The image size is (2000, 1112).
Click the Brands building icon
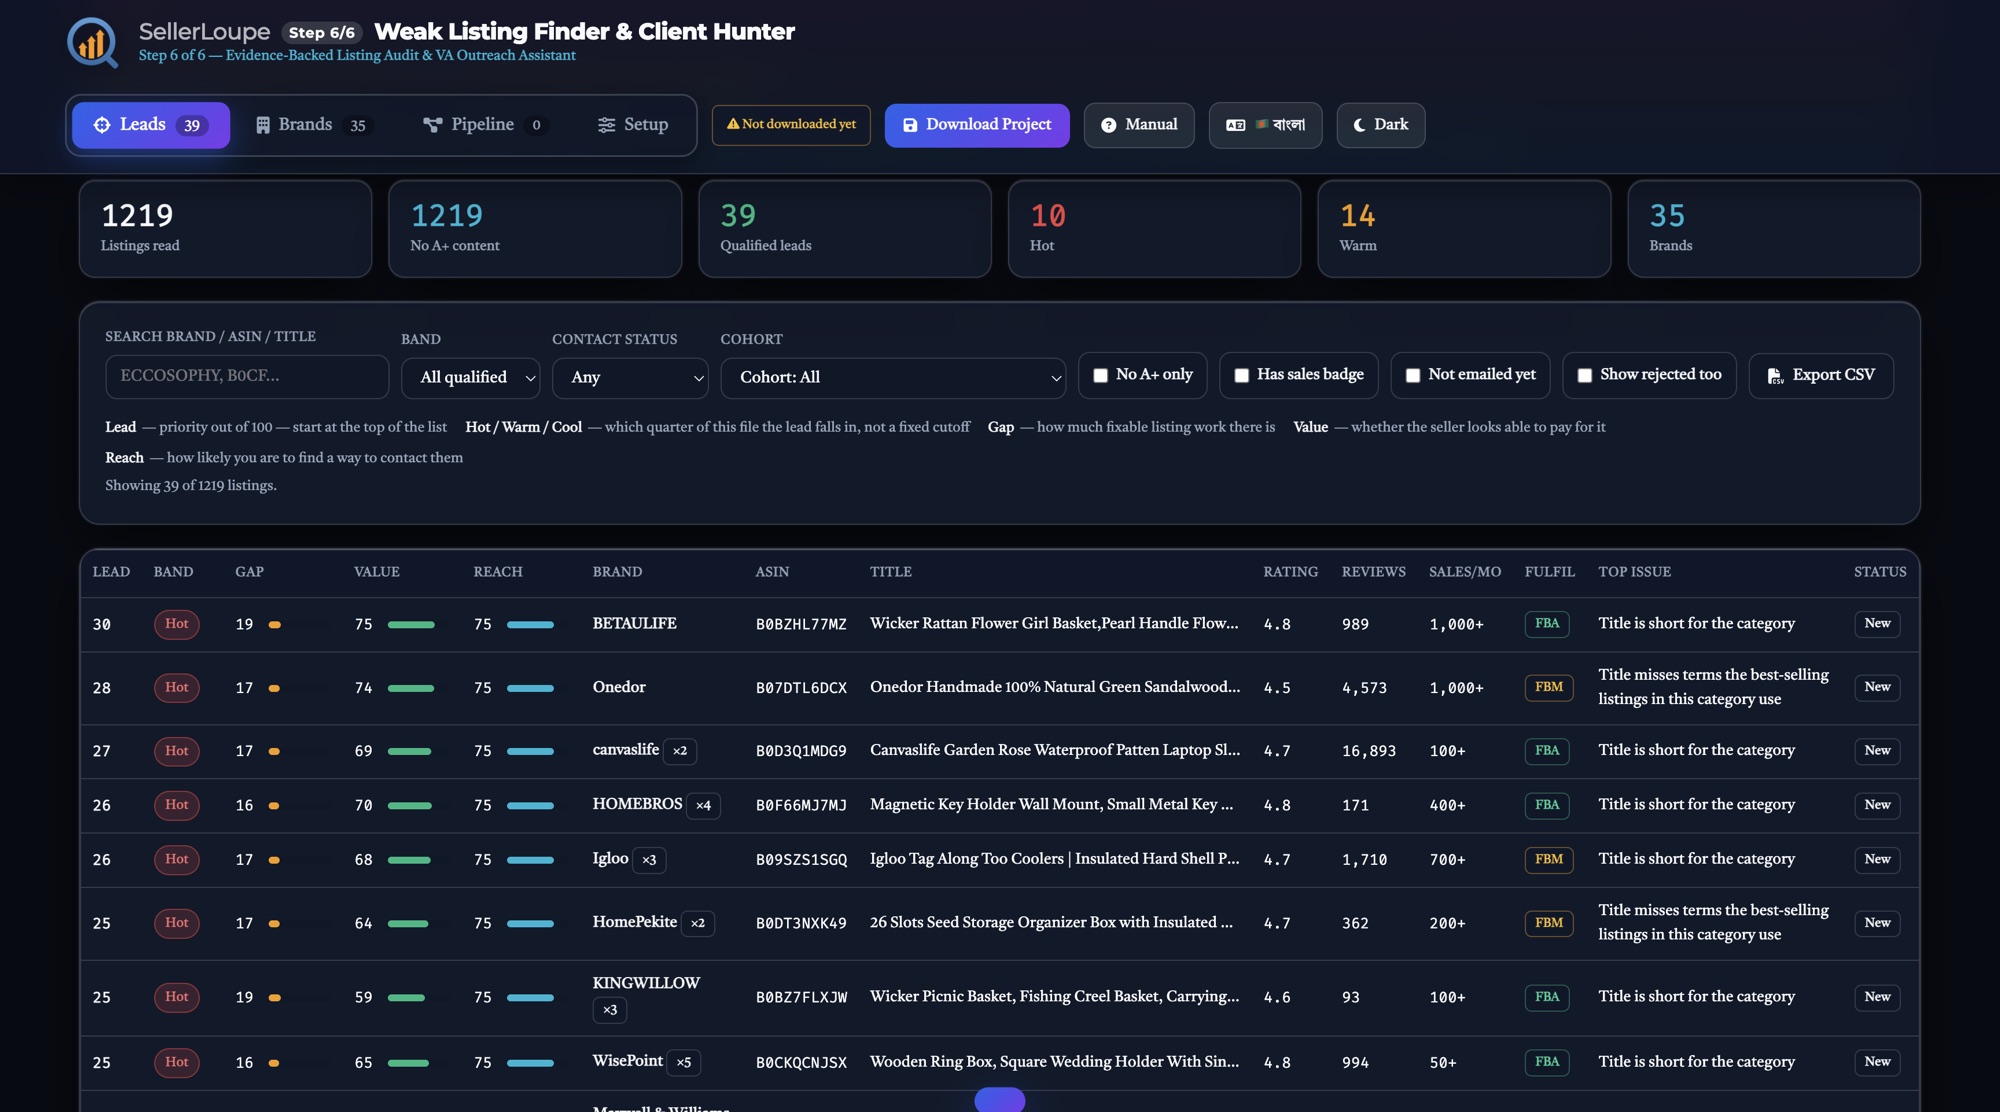click(x=263, y=125)
